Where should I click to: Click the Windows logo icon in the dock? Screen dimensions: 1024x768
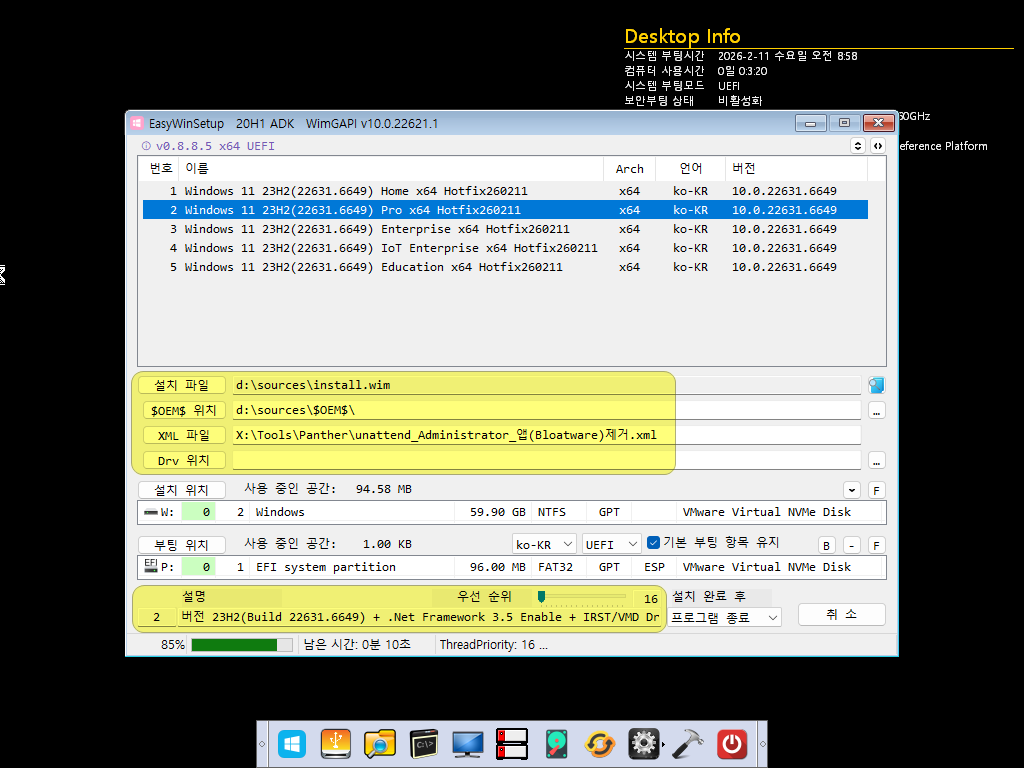(x=291, y=744)
